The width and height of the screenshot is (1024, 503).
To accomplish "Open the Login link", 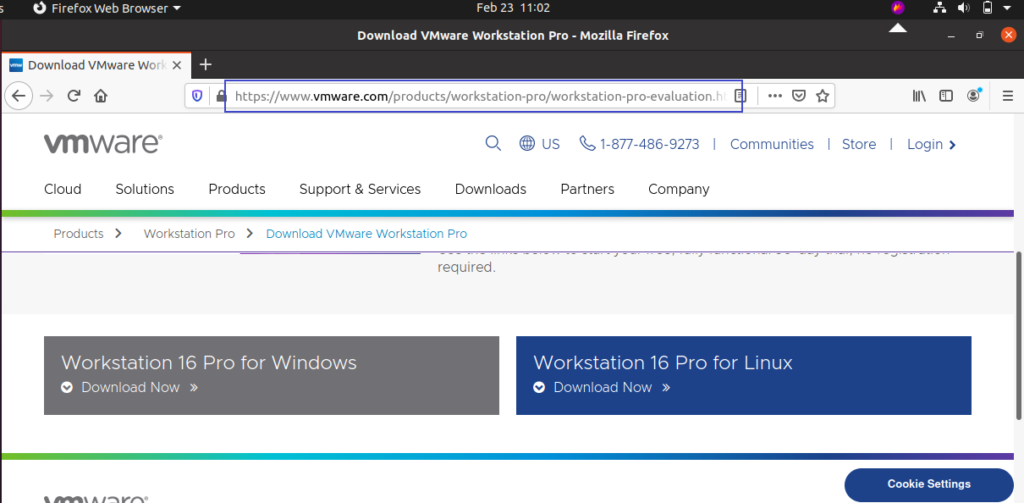I will [x=931, y=144].
